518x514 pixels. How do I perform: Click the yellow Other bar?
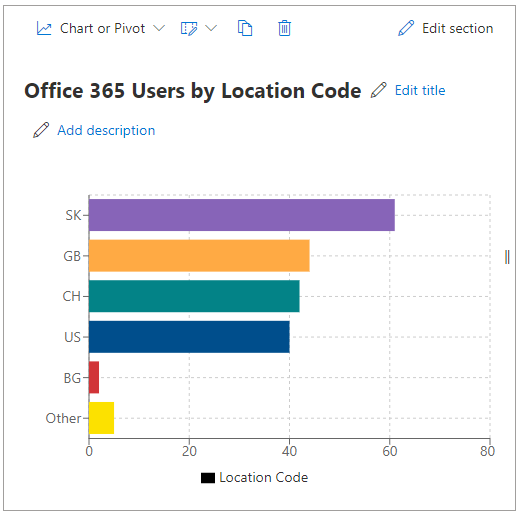[x=101, y=418]
